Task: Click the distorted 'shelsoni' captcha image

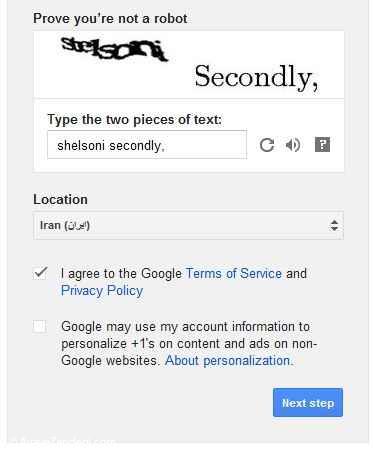Action: [114, 49]
